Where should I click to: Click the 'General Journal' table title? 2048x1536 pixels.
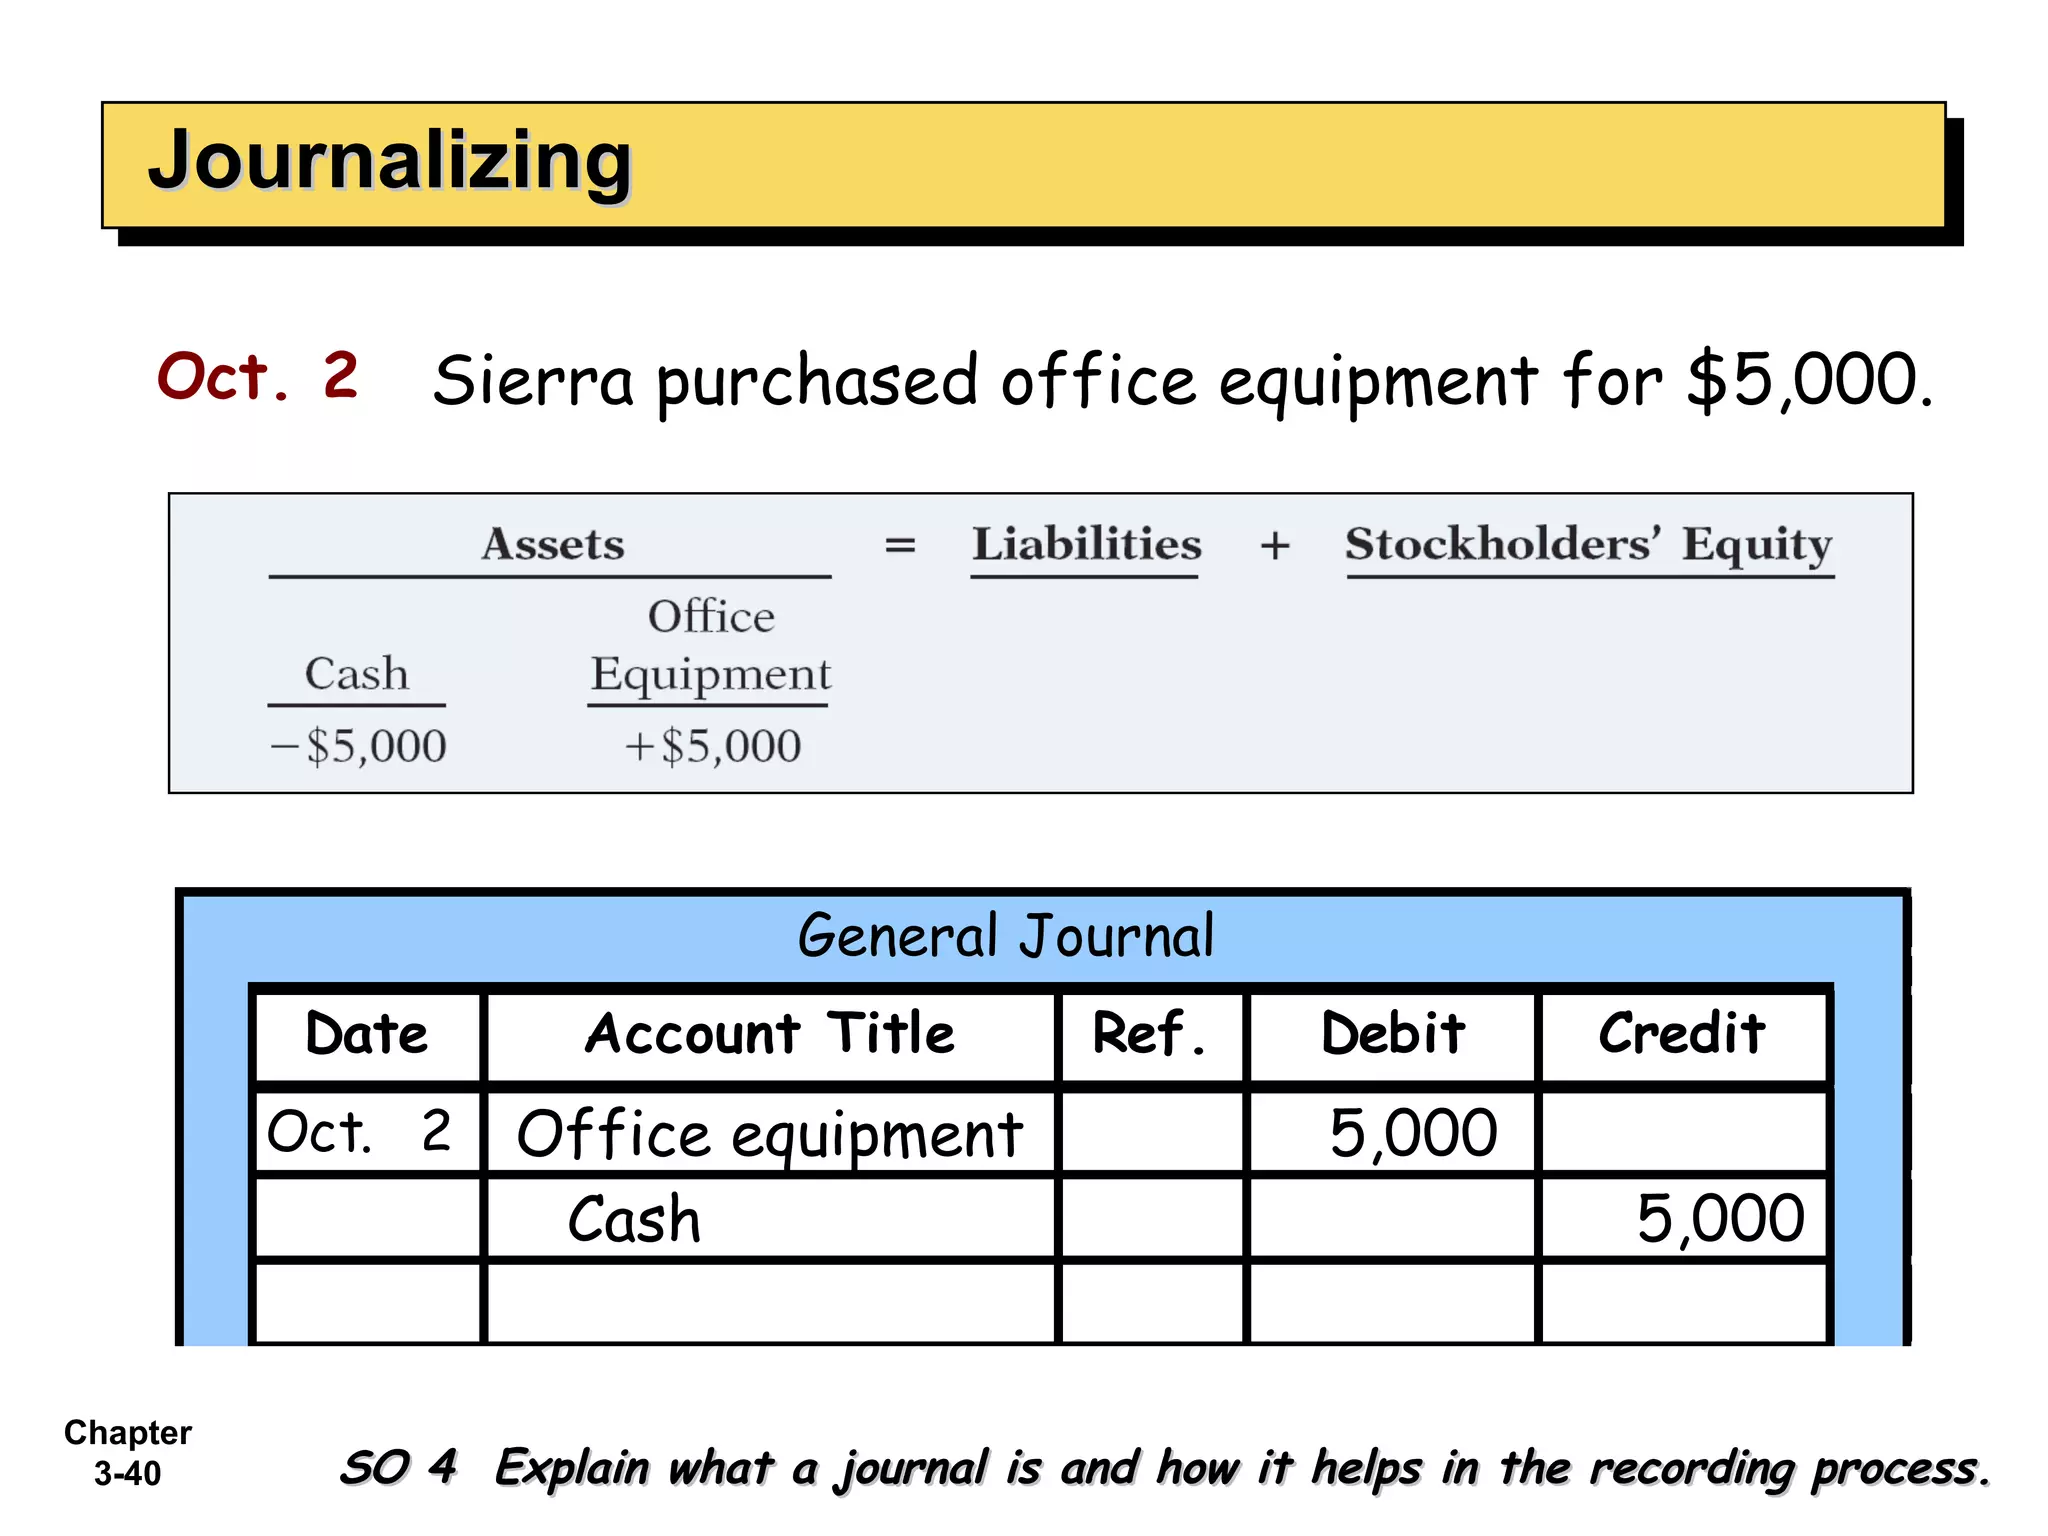pos(1006,936)
